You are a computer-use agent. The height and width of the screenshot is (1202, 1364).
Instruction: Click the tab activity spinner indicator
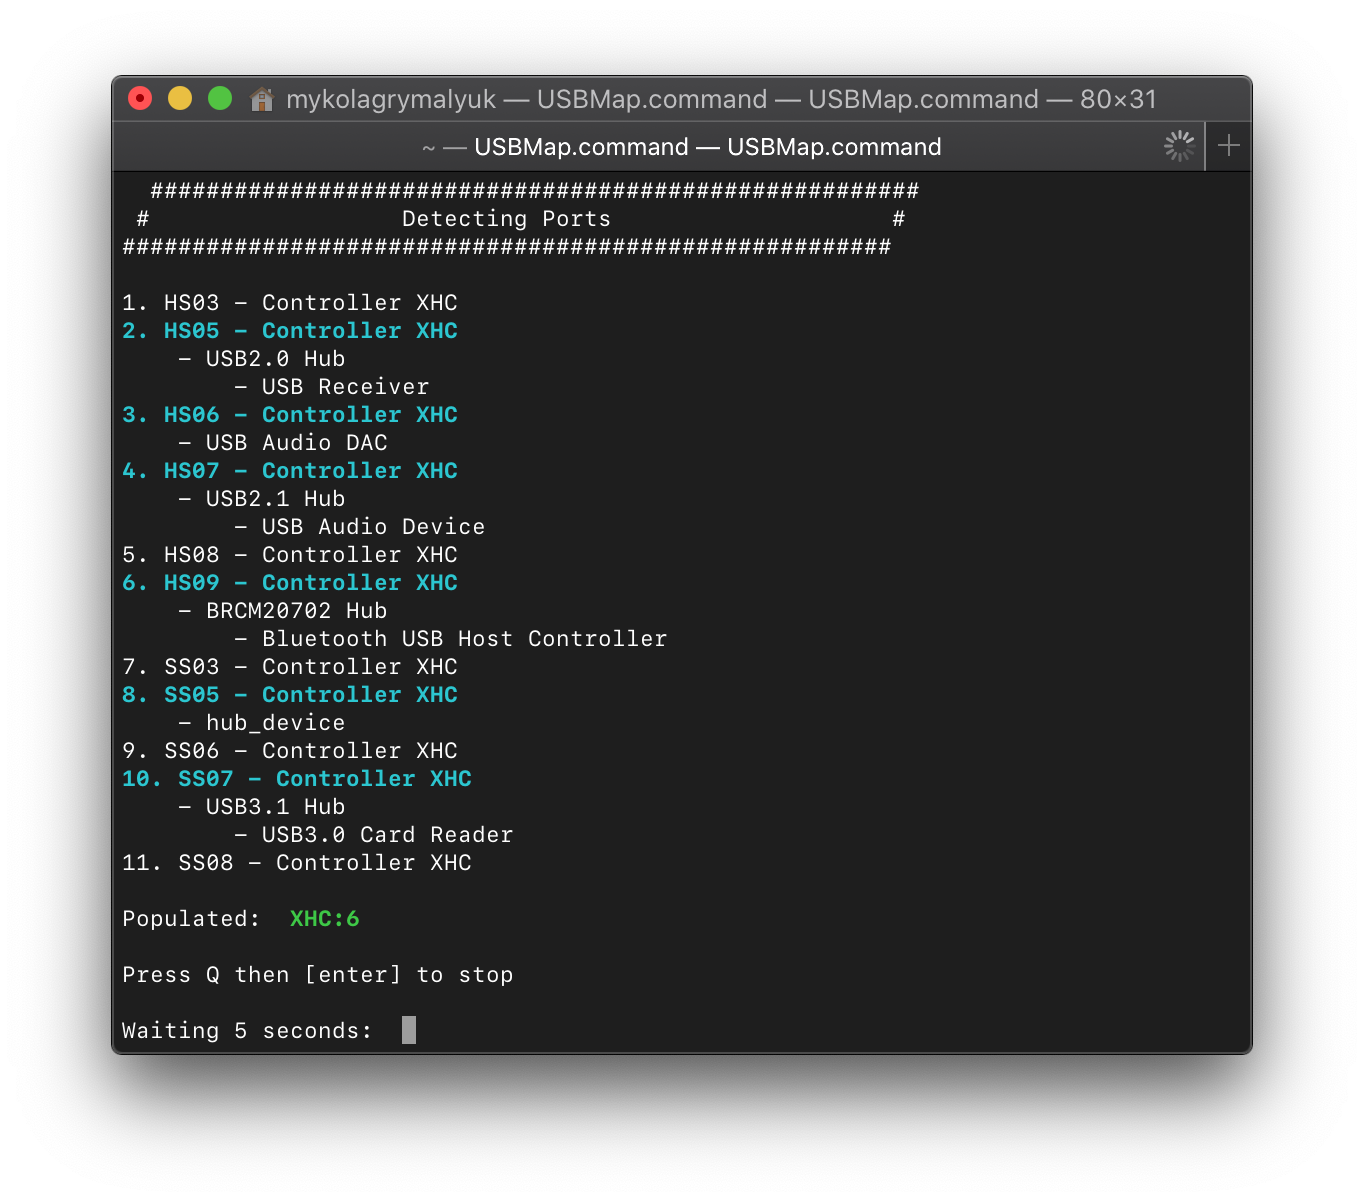click(1180, 146)
